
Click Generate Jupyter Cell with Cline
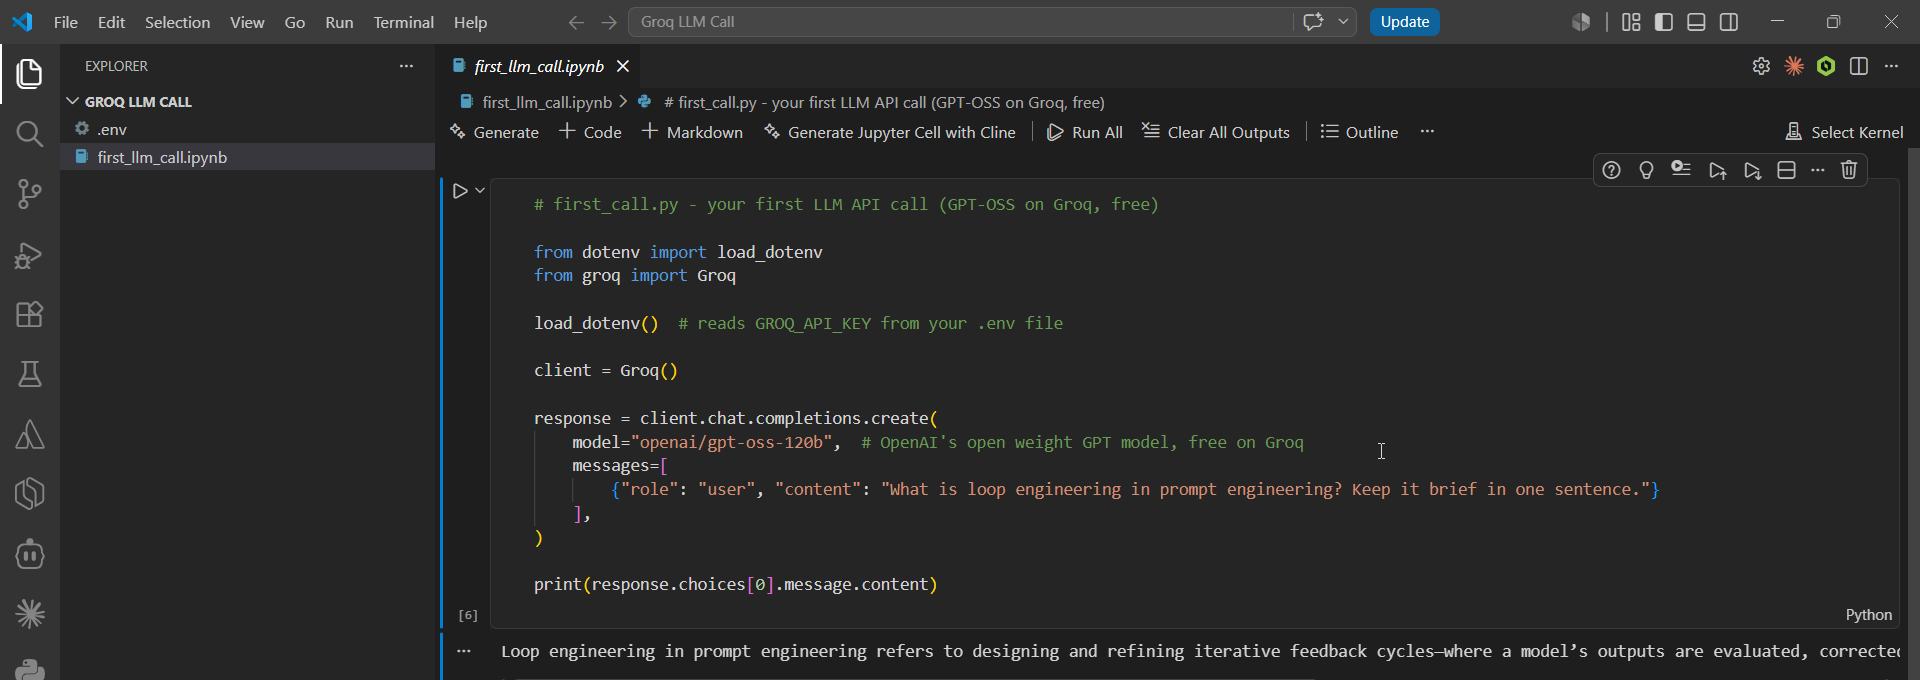(x=890, y=132)
